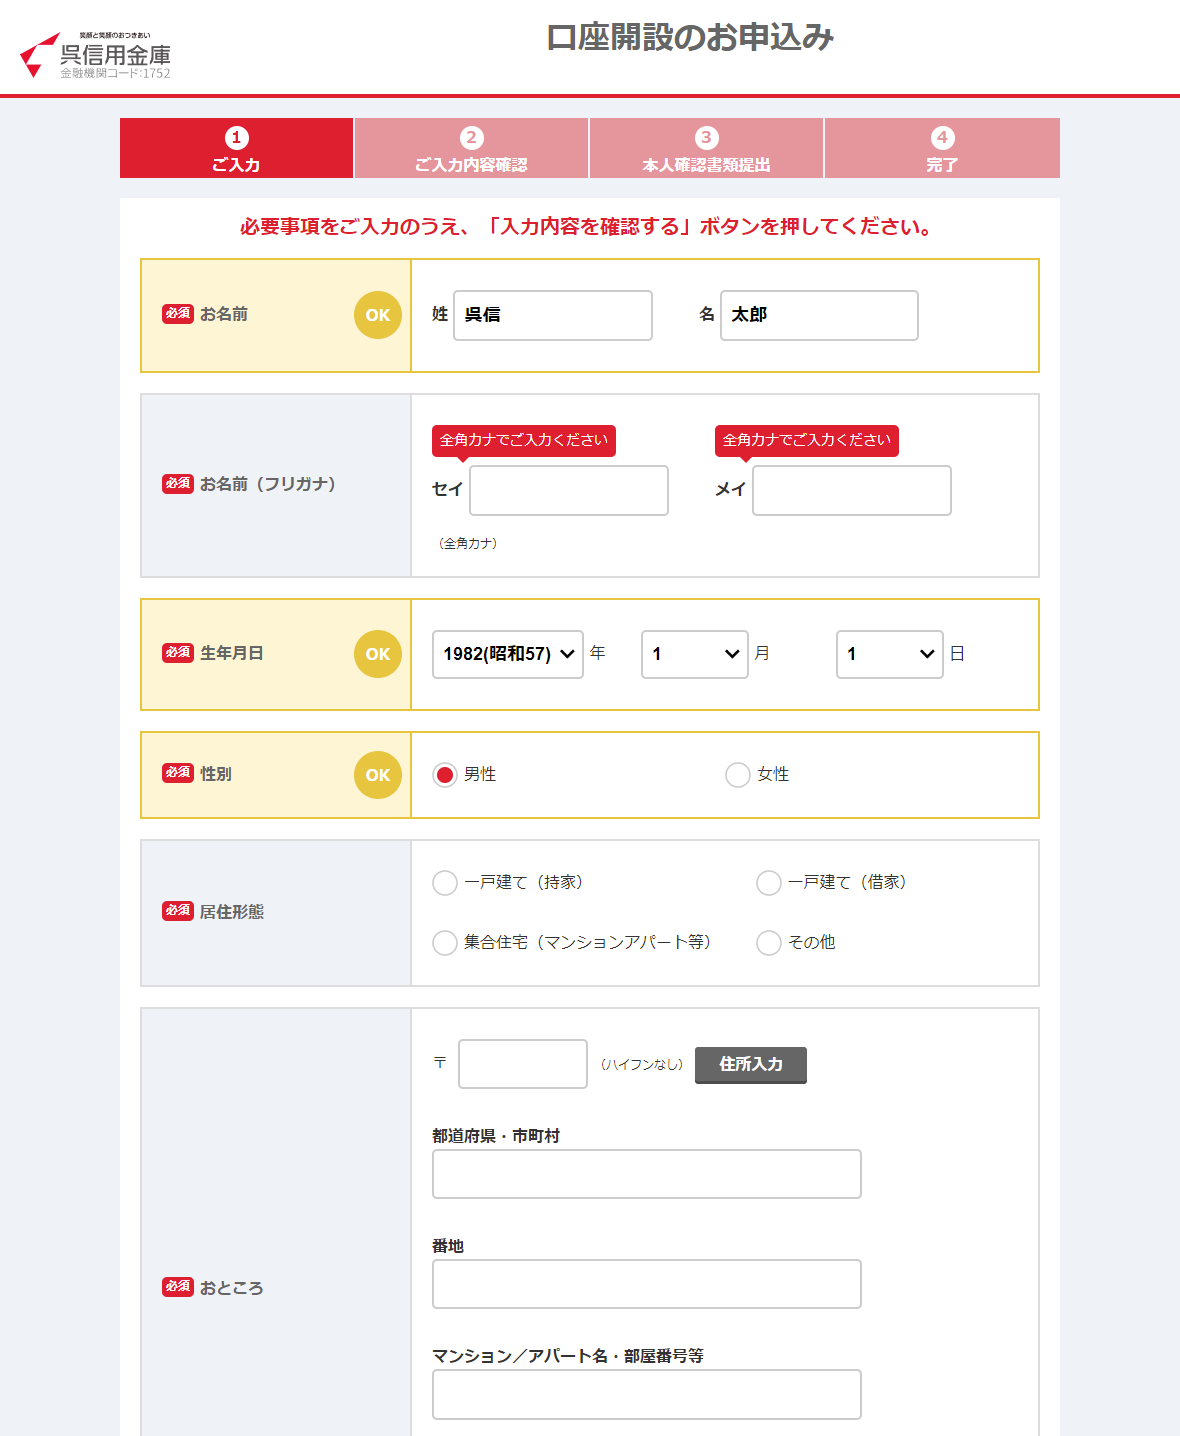
Task: Choose 集合住宅 housing option
Action: 445,943
